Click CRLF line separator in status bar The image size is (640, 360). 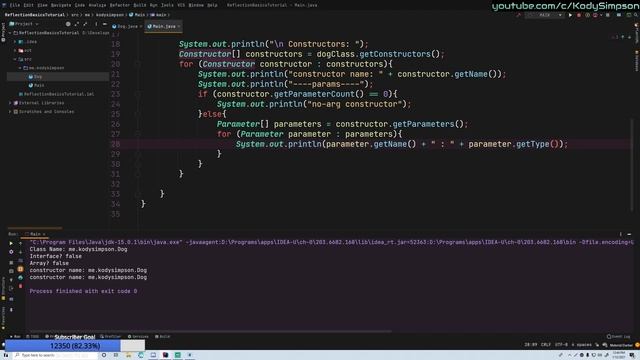click(x=546, y=345)
